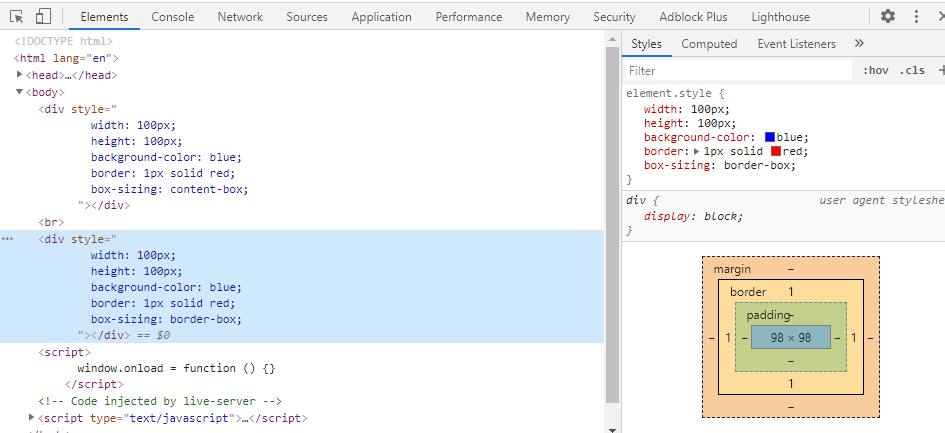Screen dimensions: 945x433
Task: Click the element.style selector line
Action: tap(675, 93)
